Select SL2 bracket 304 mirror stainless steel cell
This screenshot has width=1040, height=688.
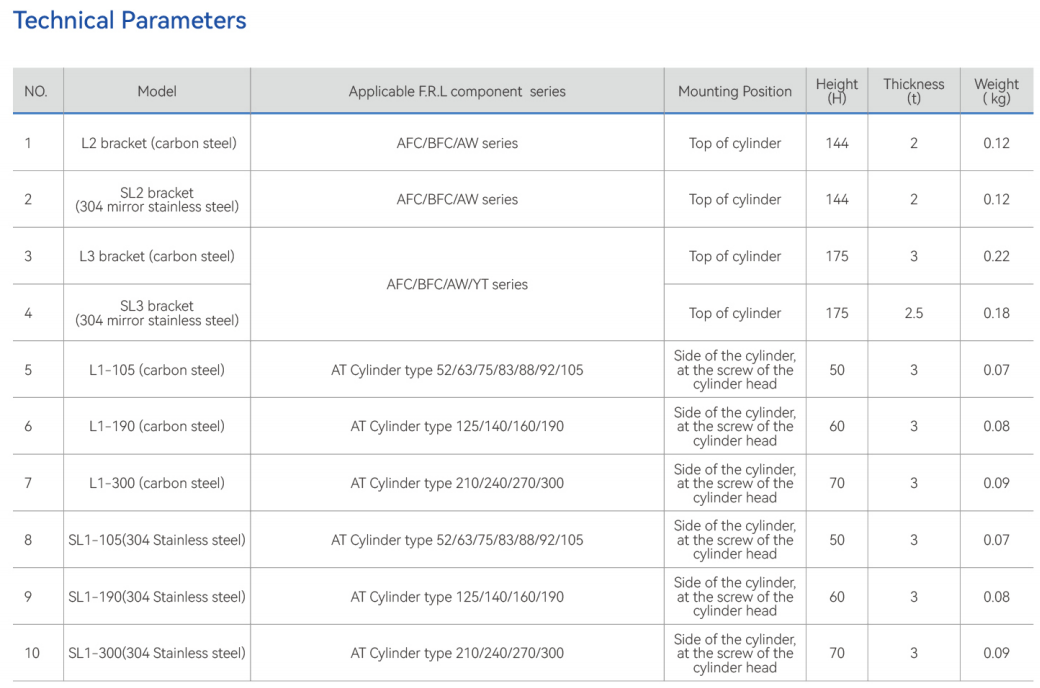(157, 200)
